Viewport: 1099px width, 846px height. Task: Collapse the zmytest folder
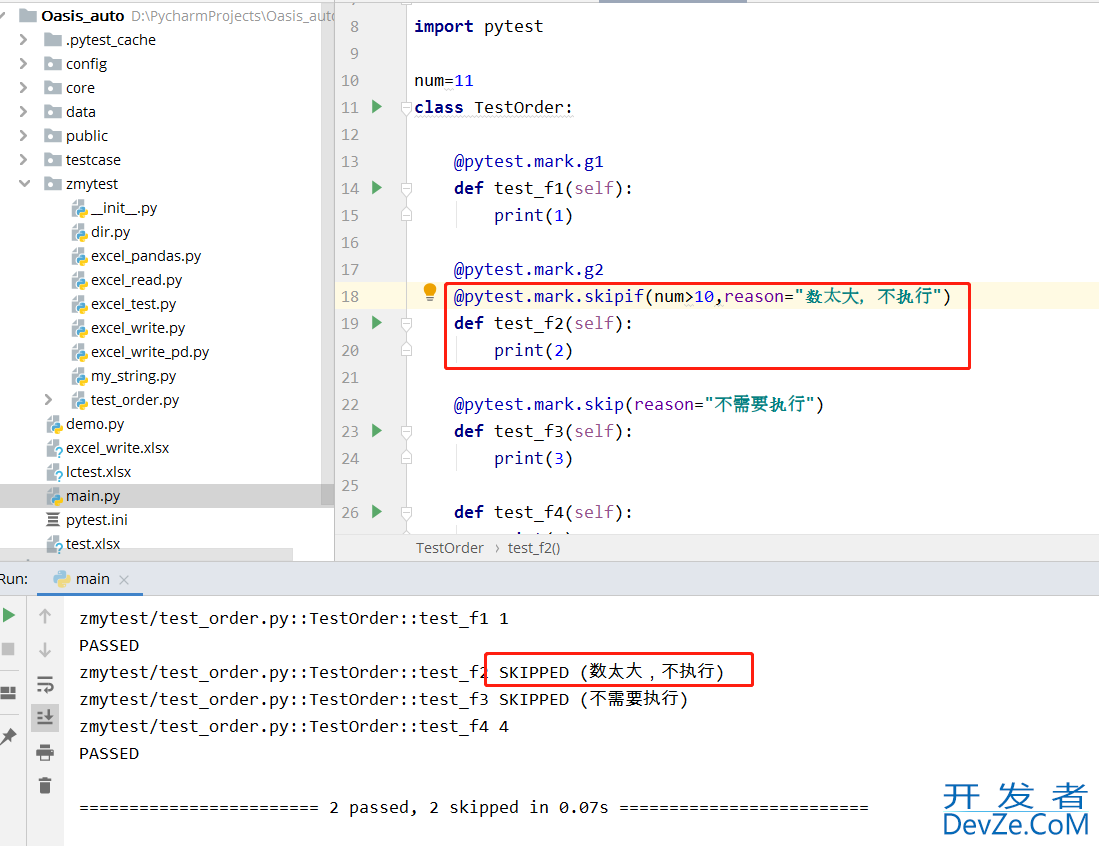click(x=24, y=184)
